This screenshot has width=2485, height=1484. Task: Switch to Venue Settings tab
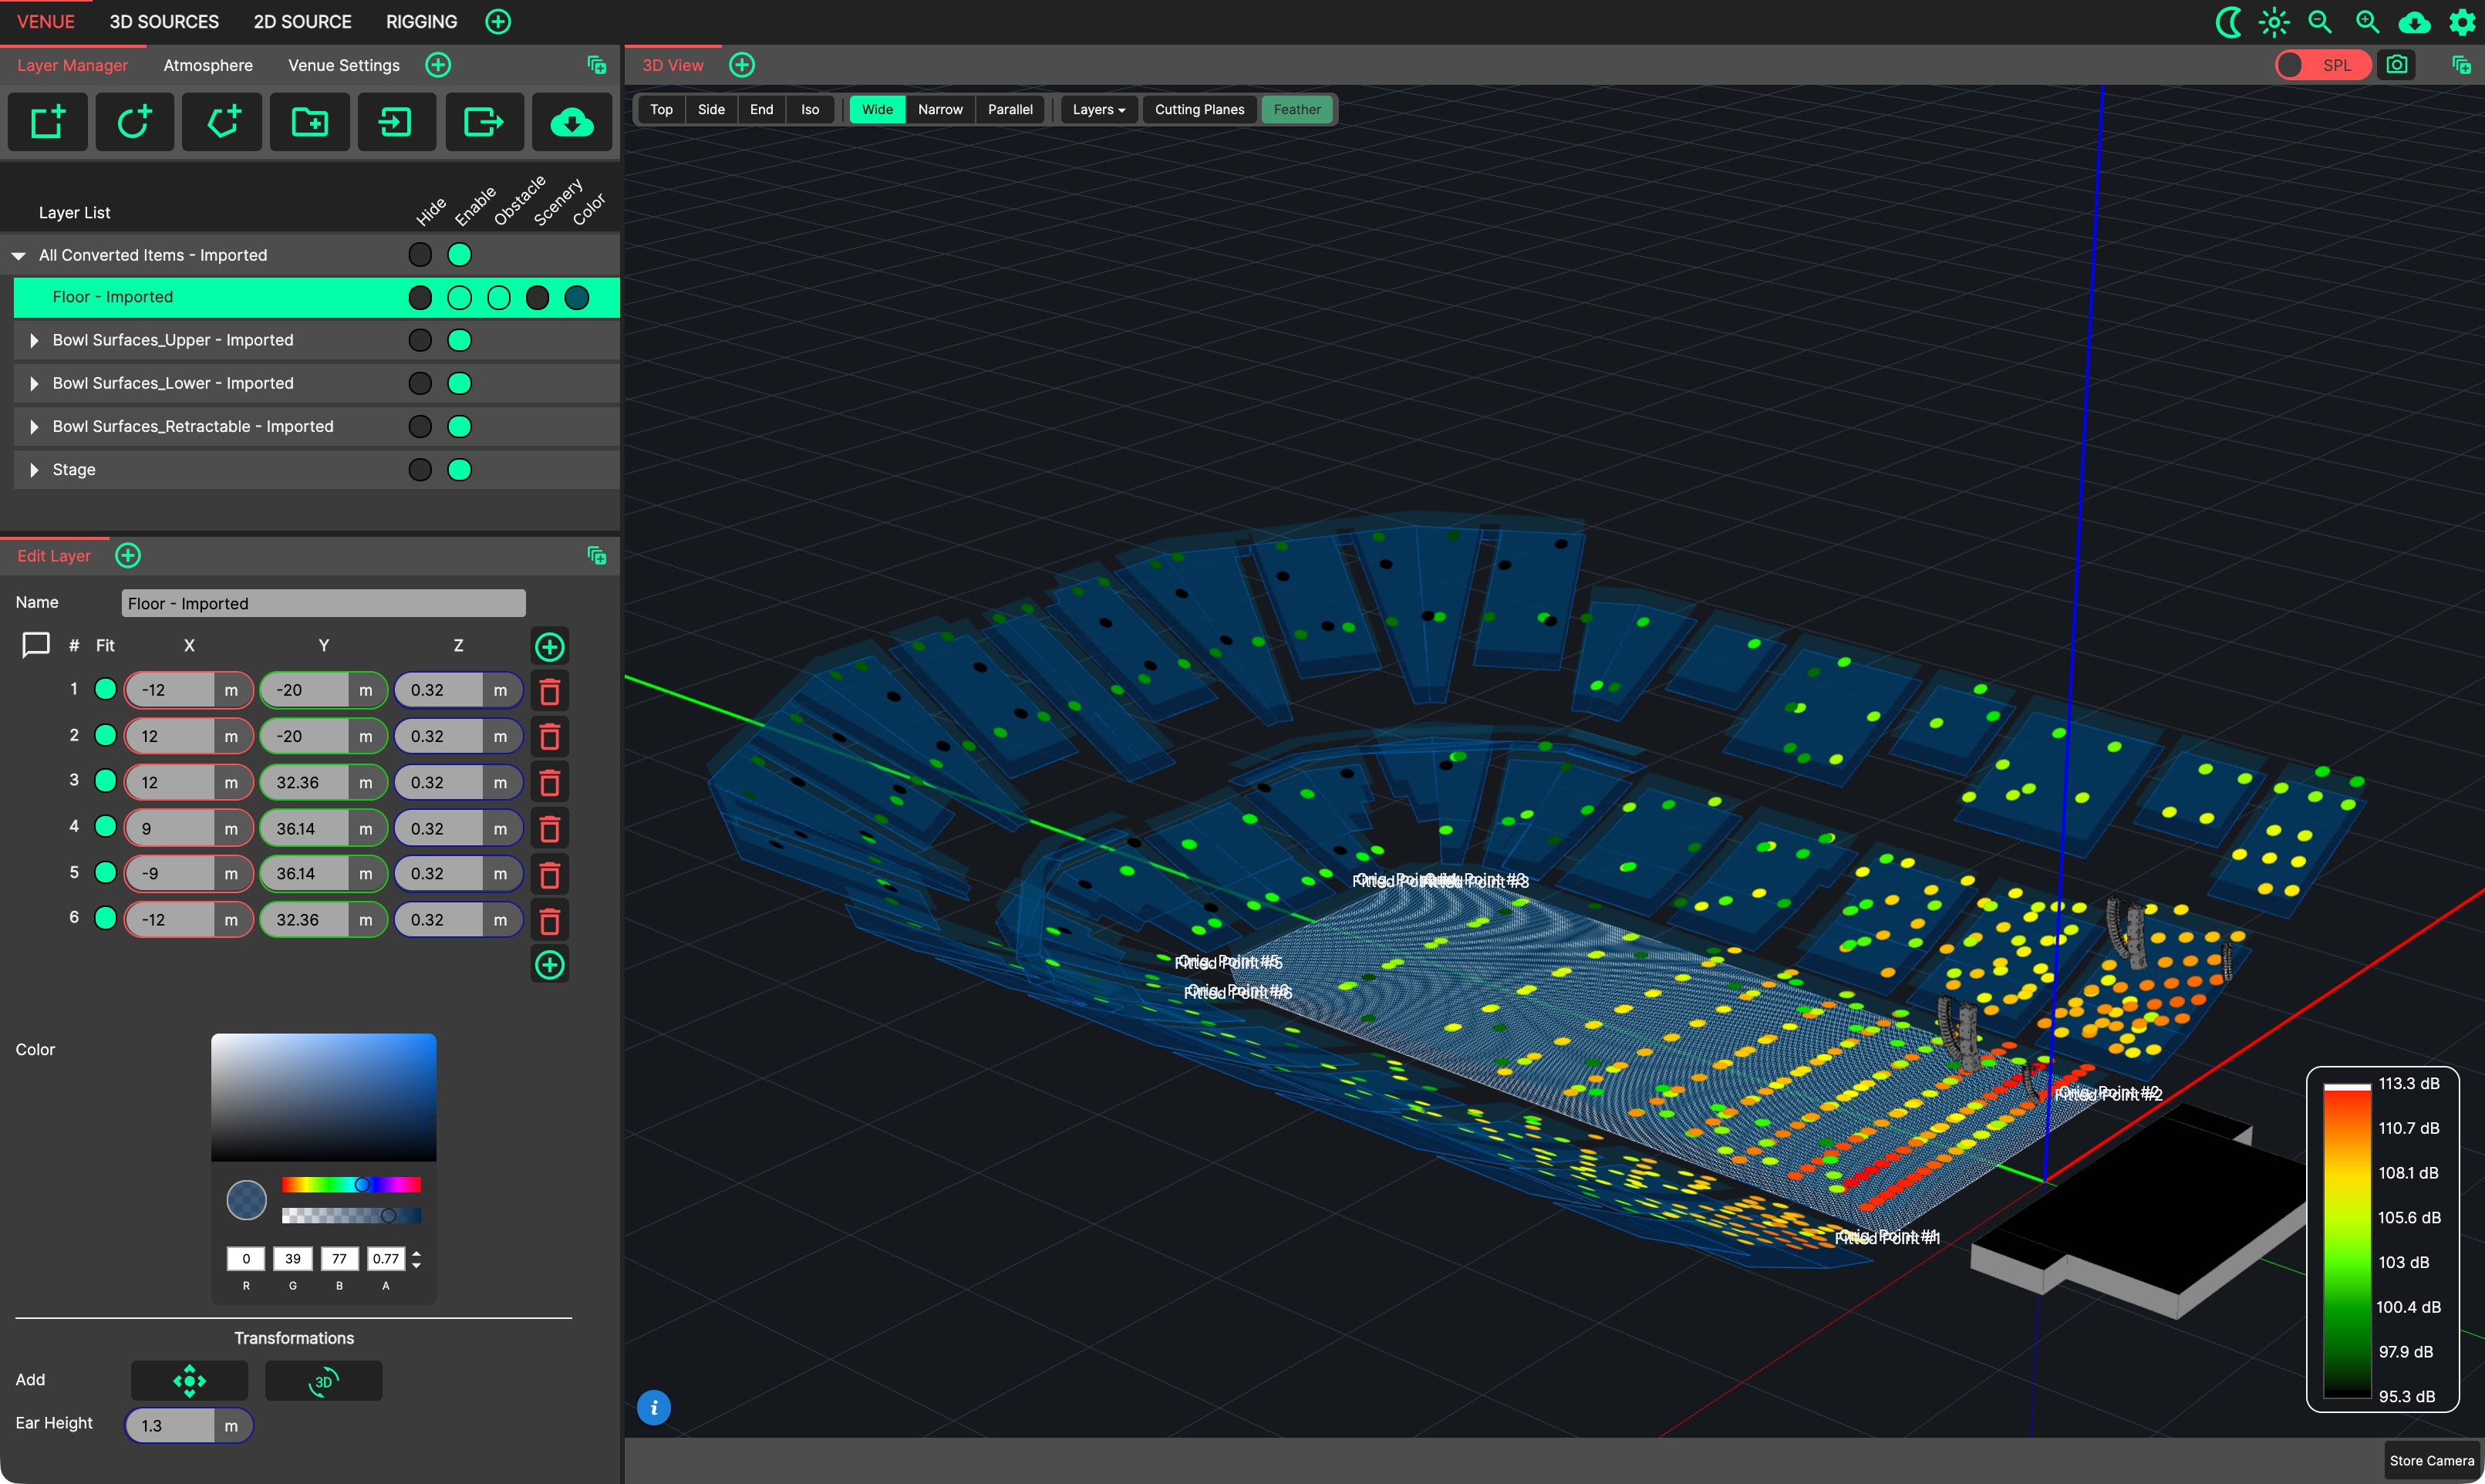tap(343, 65)
